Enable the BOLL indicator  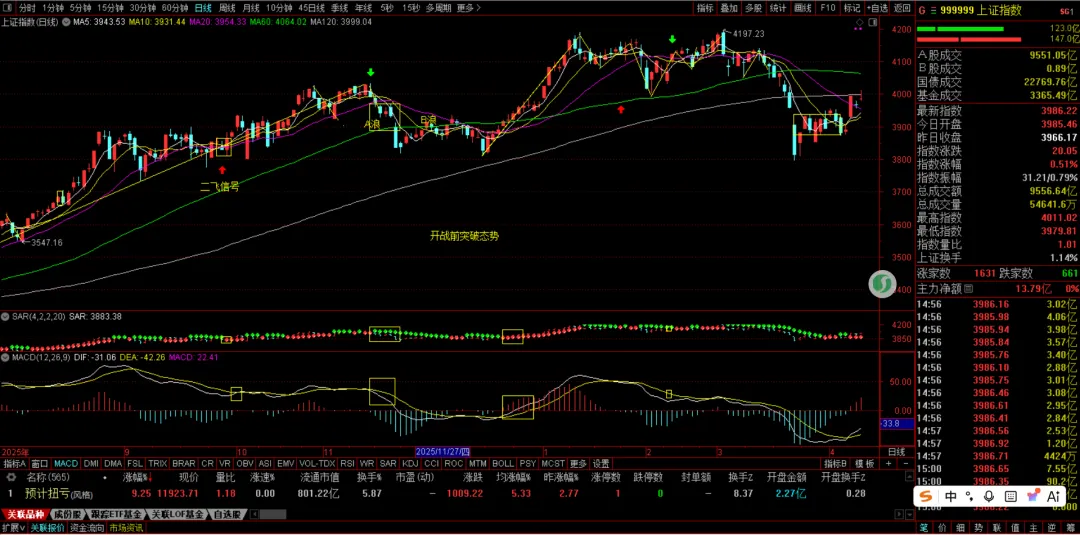[503, 464]
